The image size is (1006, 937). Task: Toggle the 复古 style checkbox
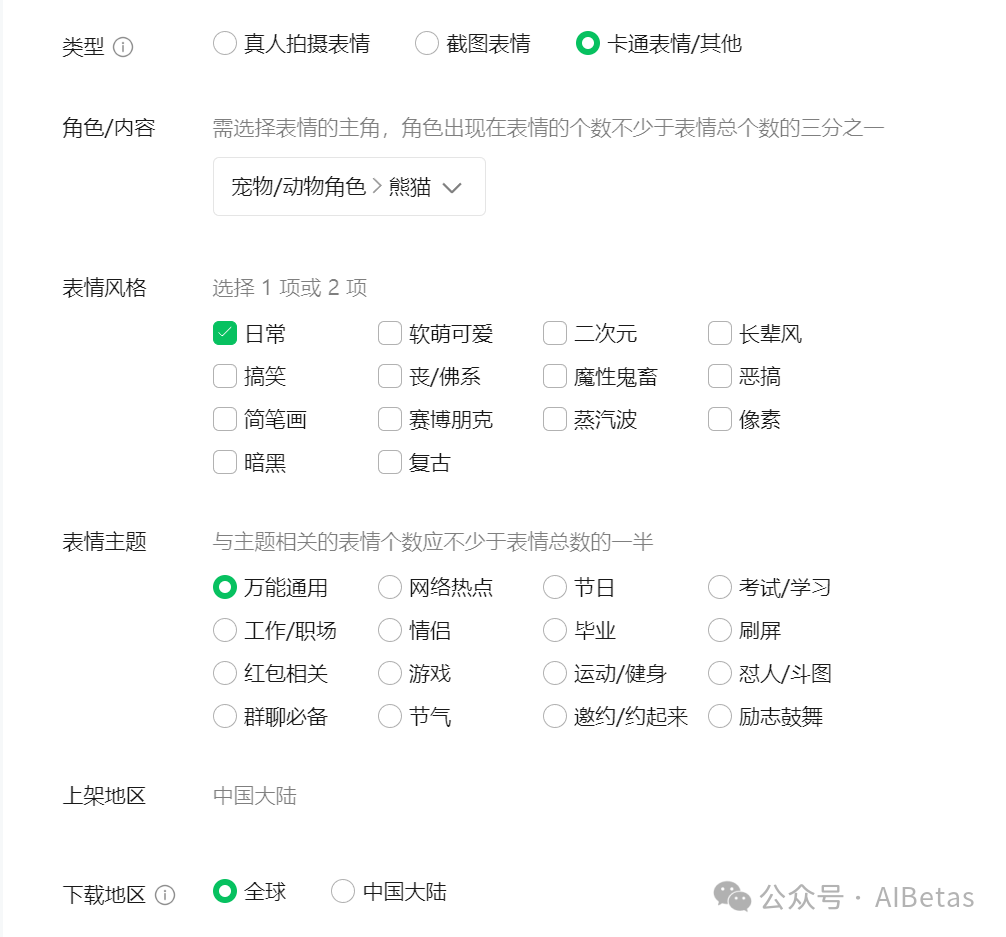389,463
